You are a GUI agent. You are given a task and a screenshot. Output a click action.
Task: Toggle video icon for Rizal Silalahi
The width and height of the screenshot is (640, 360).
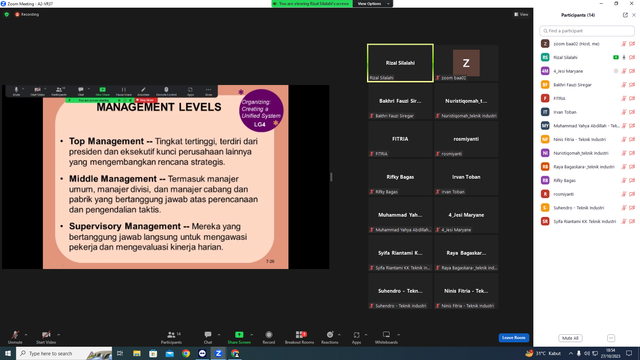click(x=632, y=58)
